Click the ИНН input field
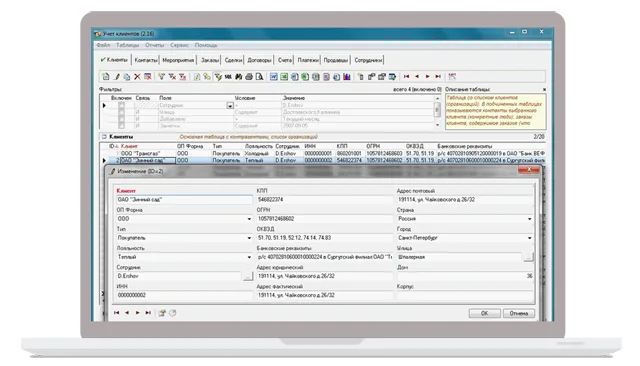640x366 pixels. tap(184, 295)
